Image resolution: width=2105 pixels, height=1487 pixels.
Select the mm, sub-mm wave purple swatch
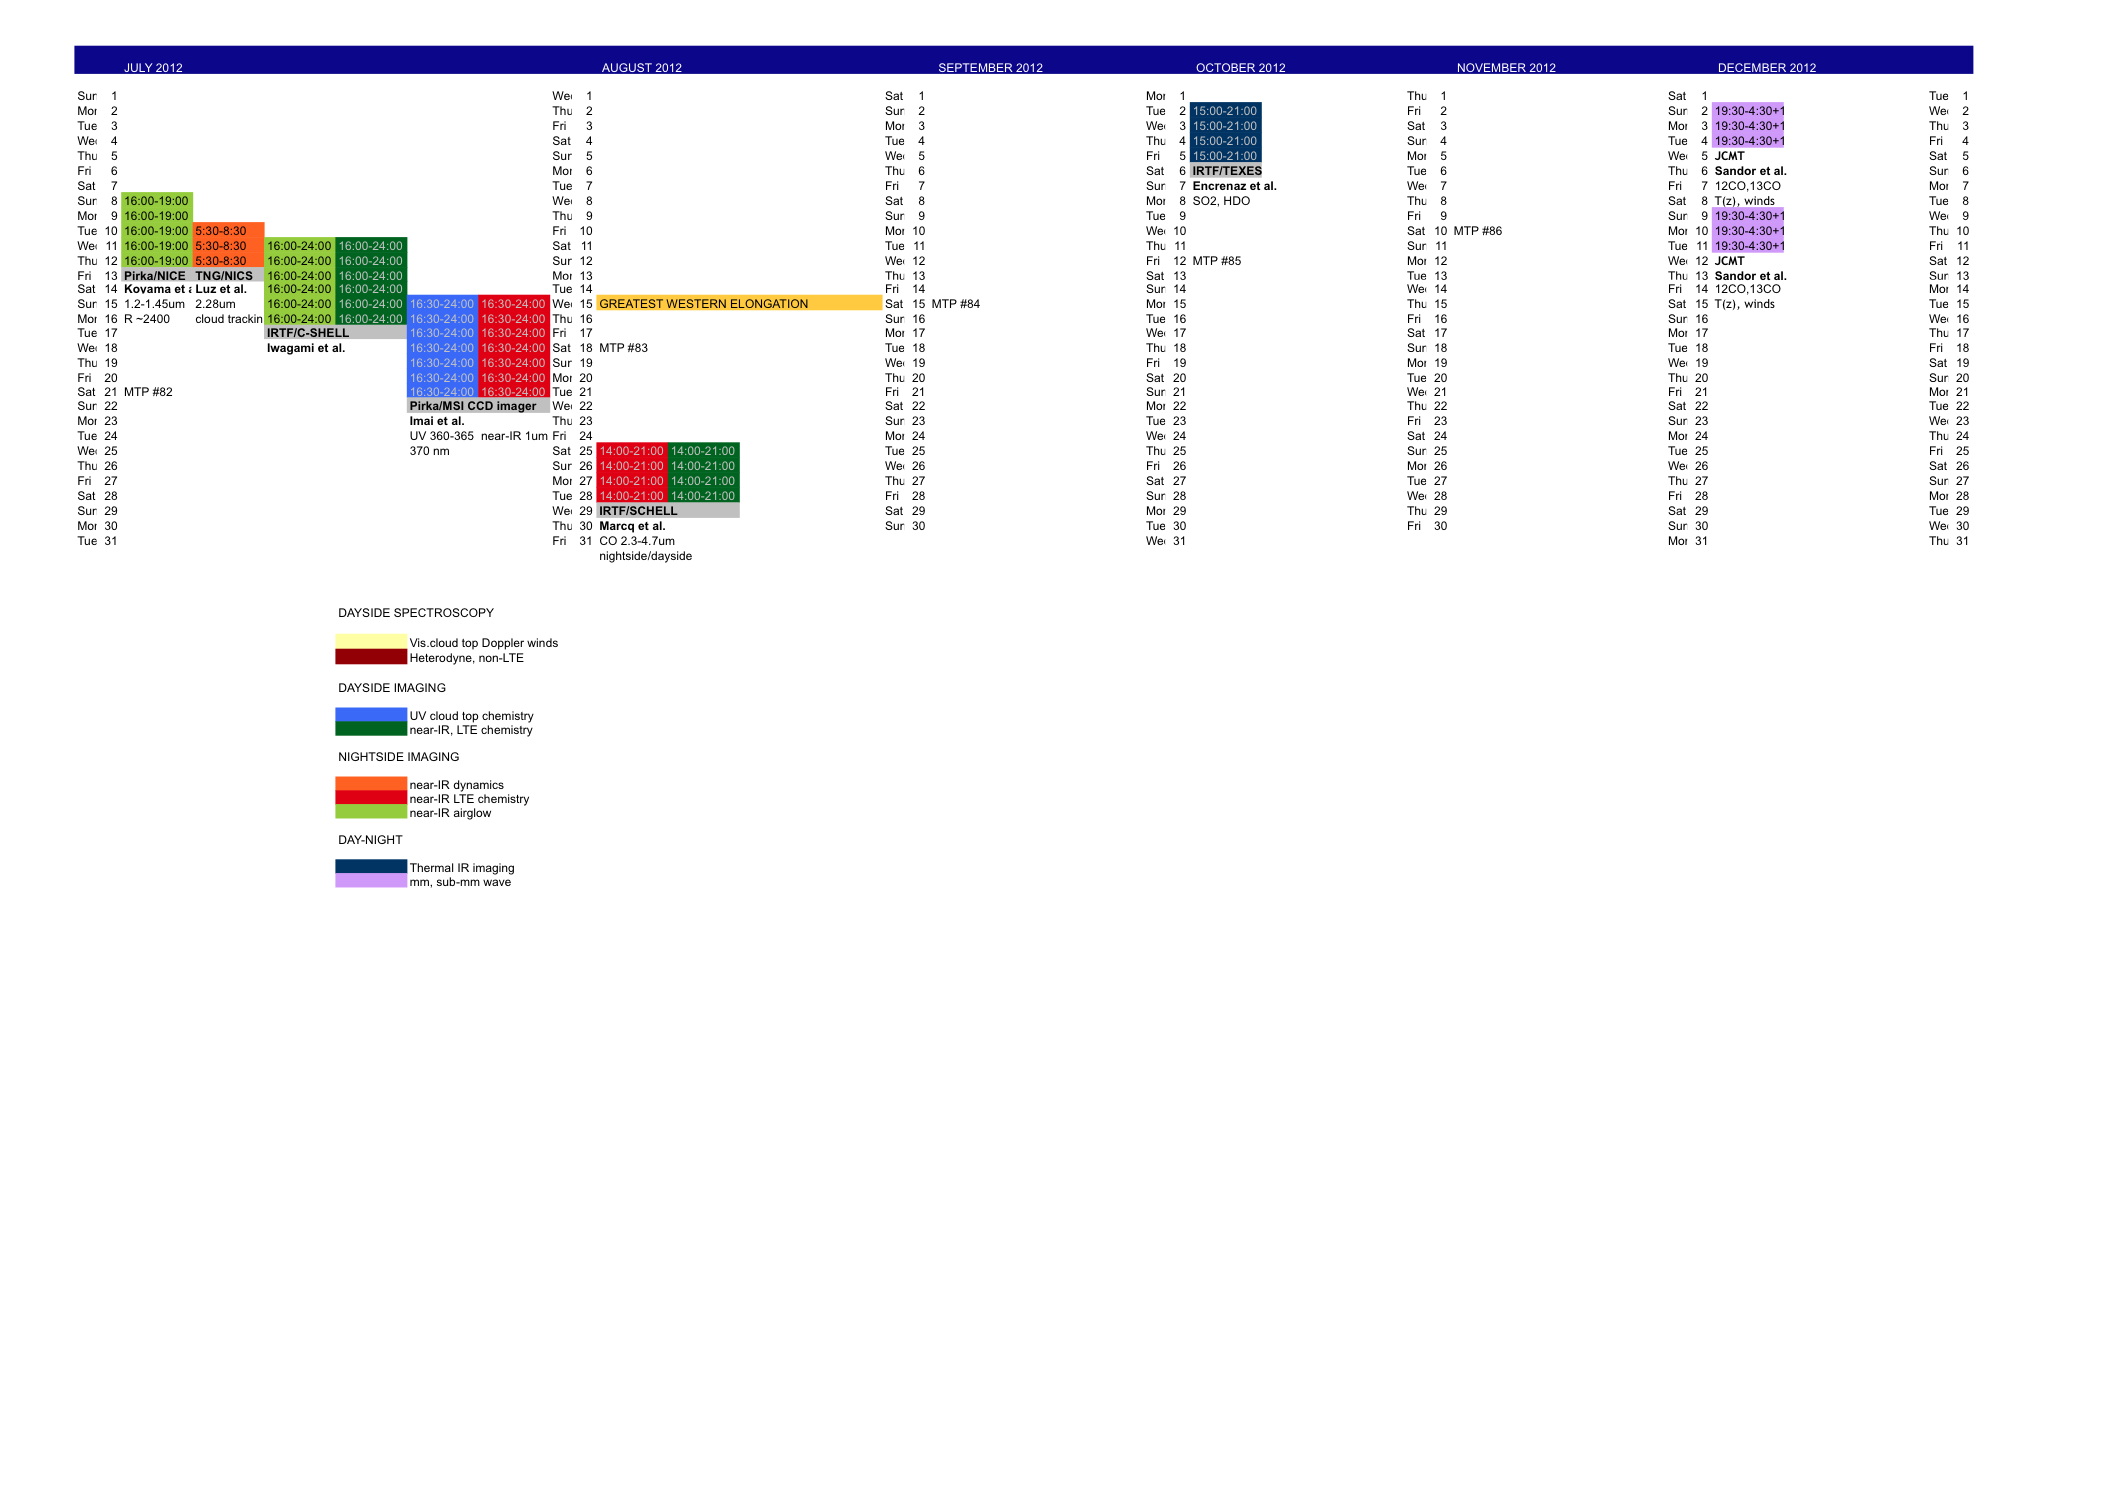click(x=371, y=882)
